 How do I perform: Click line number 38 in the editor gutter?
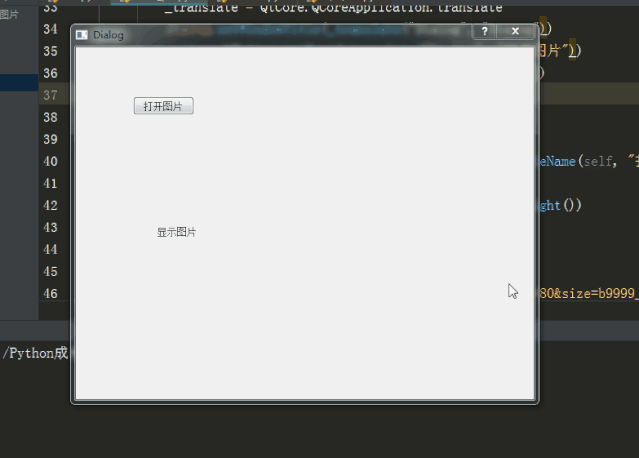tap(51, 117)
